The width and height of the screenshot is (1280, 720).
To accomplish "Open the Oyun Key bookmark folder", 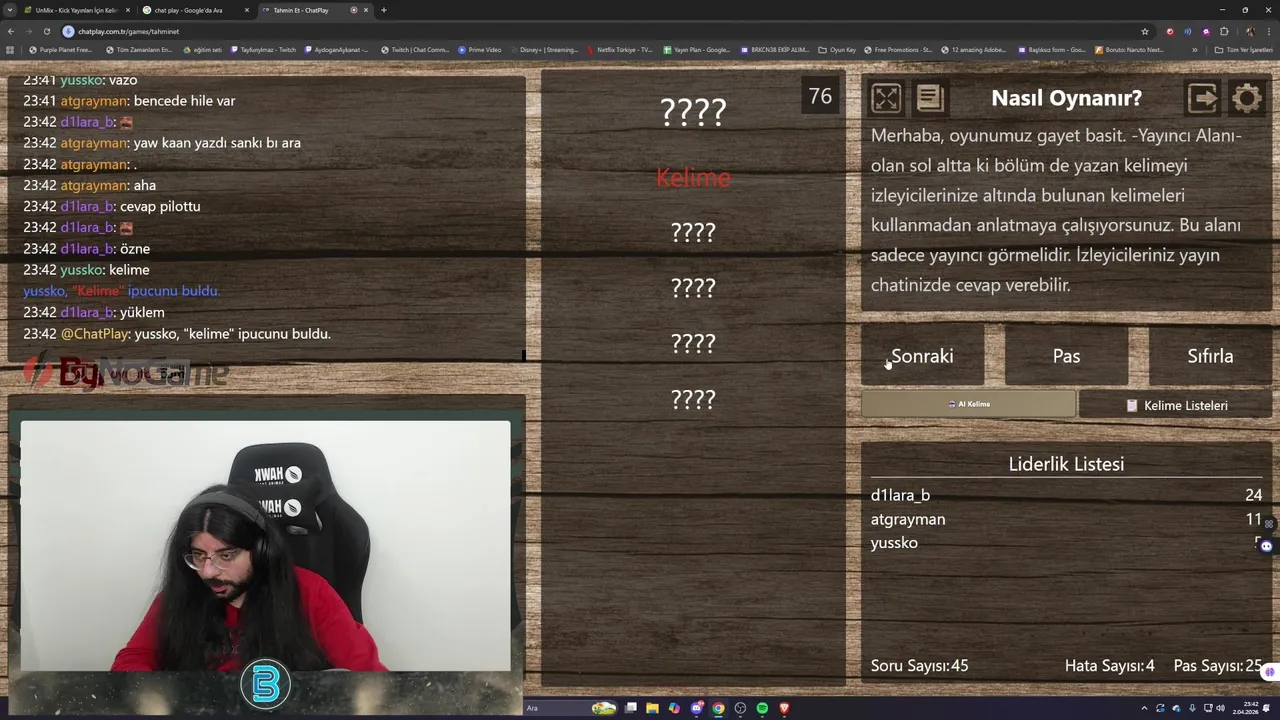I will click(837, 49).
